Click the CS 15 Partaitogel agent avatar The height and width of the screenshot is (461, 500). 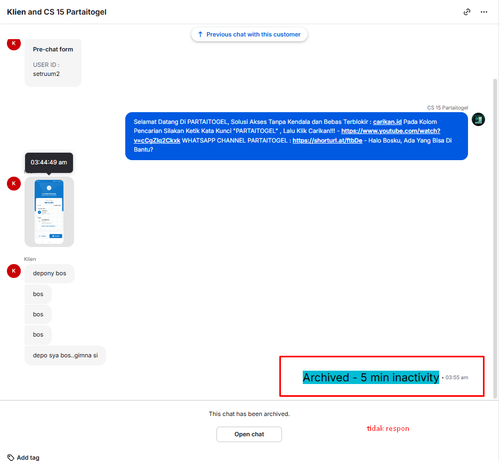point(478,119)
